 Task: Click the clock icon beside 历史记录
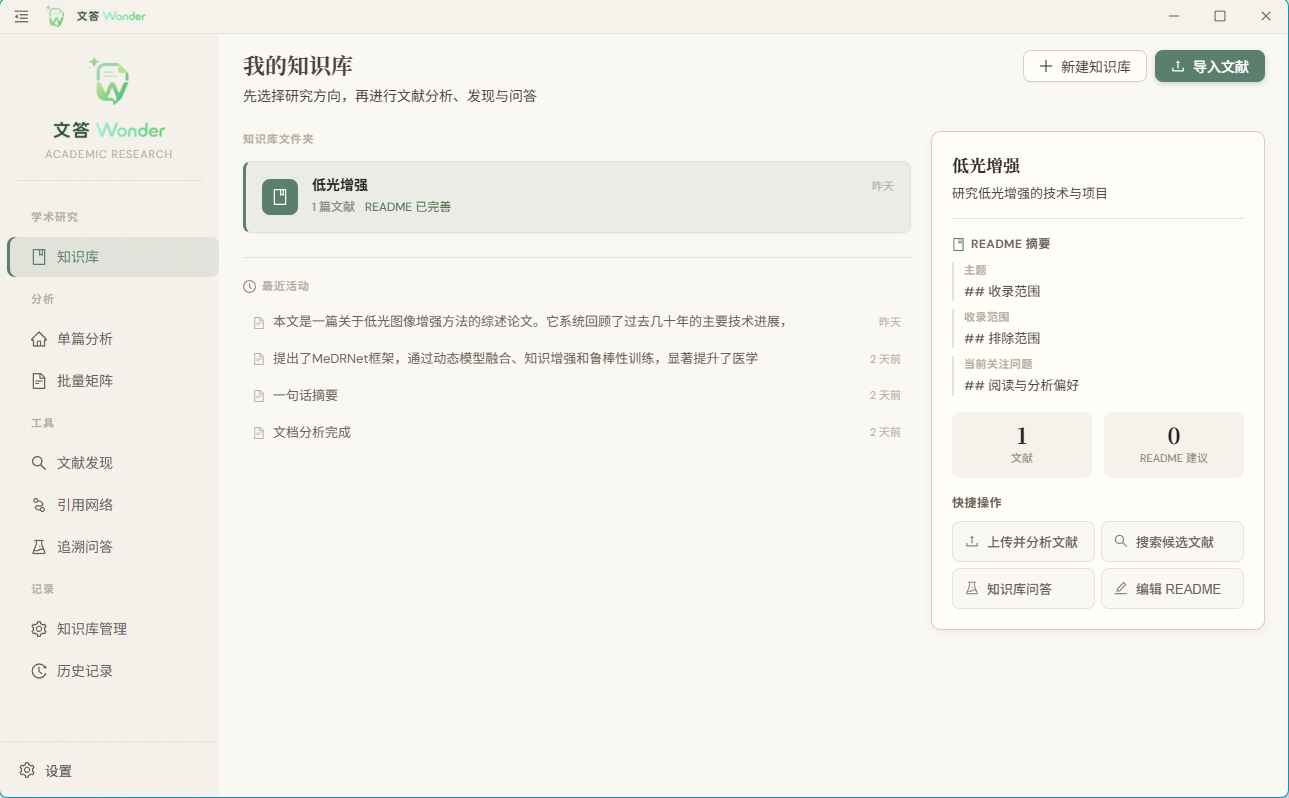[39, 671]
